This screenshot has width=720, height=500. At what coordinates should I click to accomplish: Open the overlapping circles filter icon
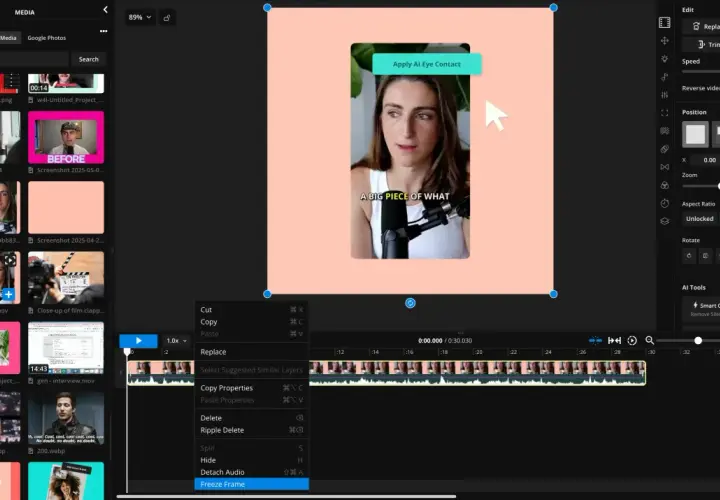coord(664,185)
